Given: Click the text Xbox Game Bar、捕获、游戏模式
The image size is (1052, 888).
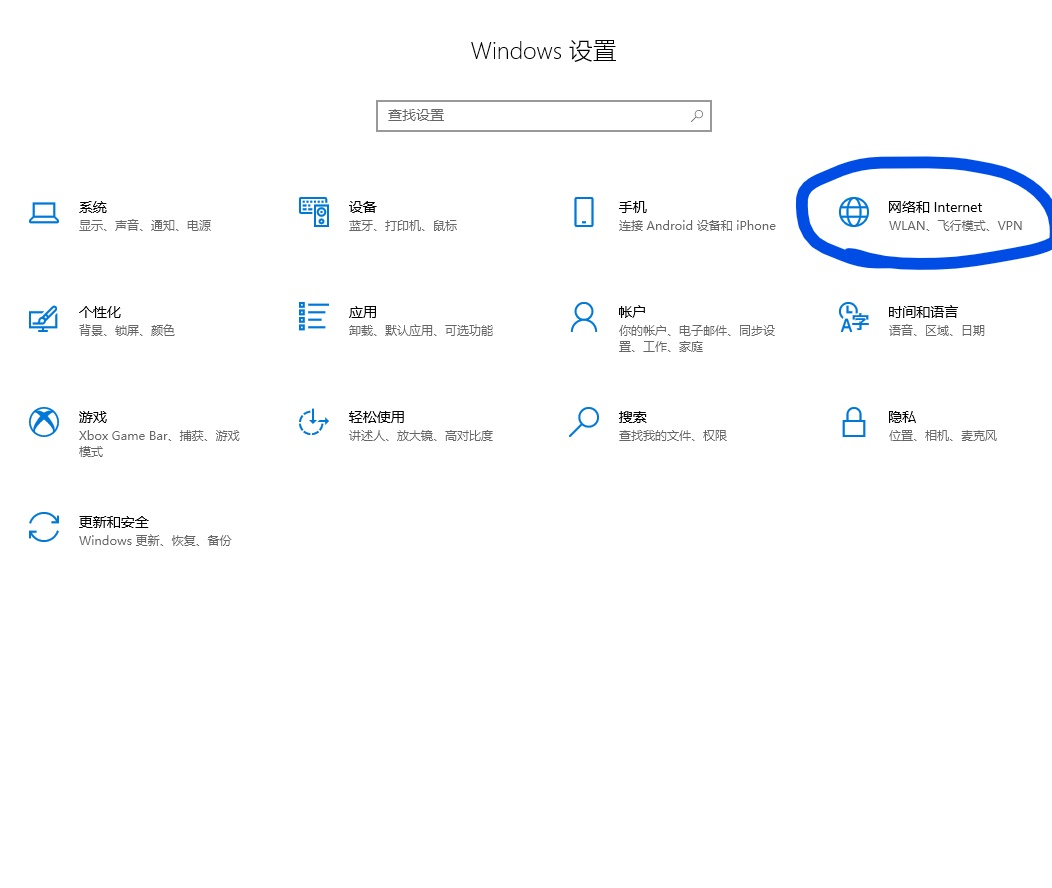Looking at the screenshot, I should 159,444.
